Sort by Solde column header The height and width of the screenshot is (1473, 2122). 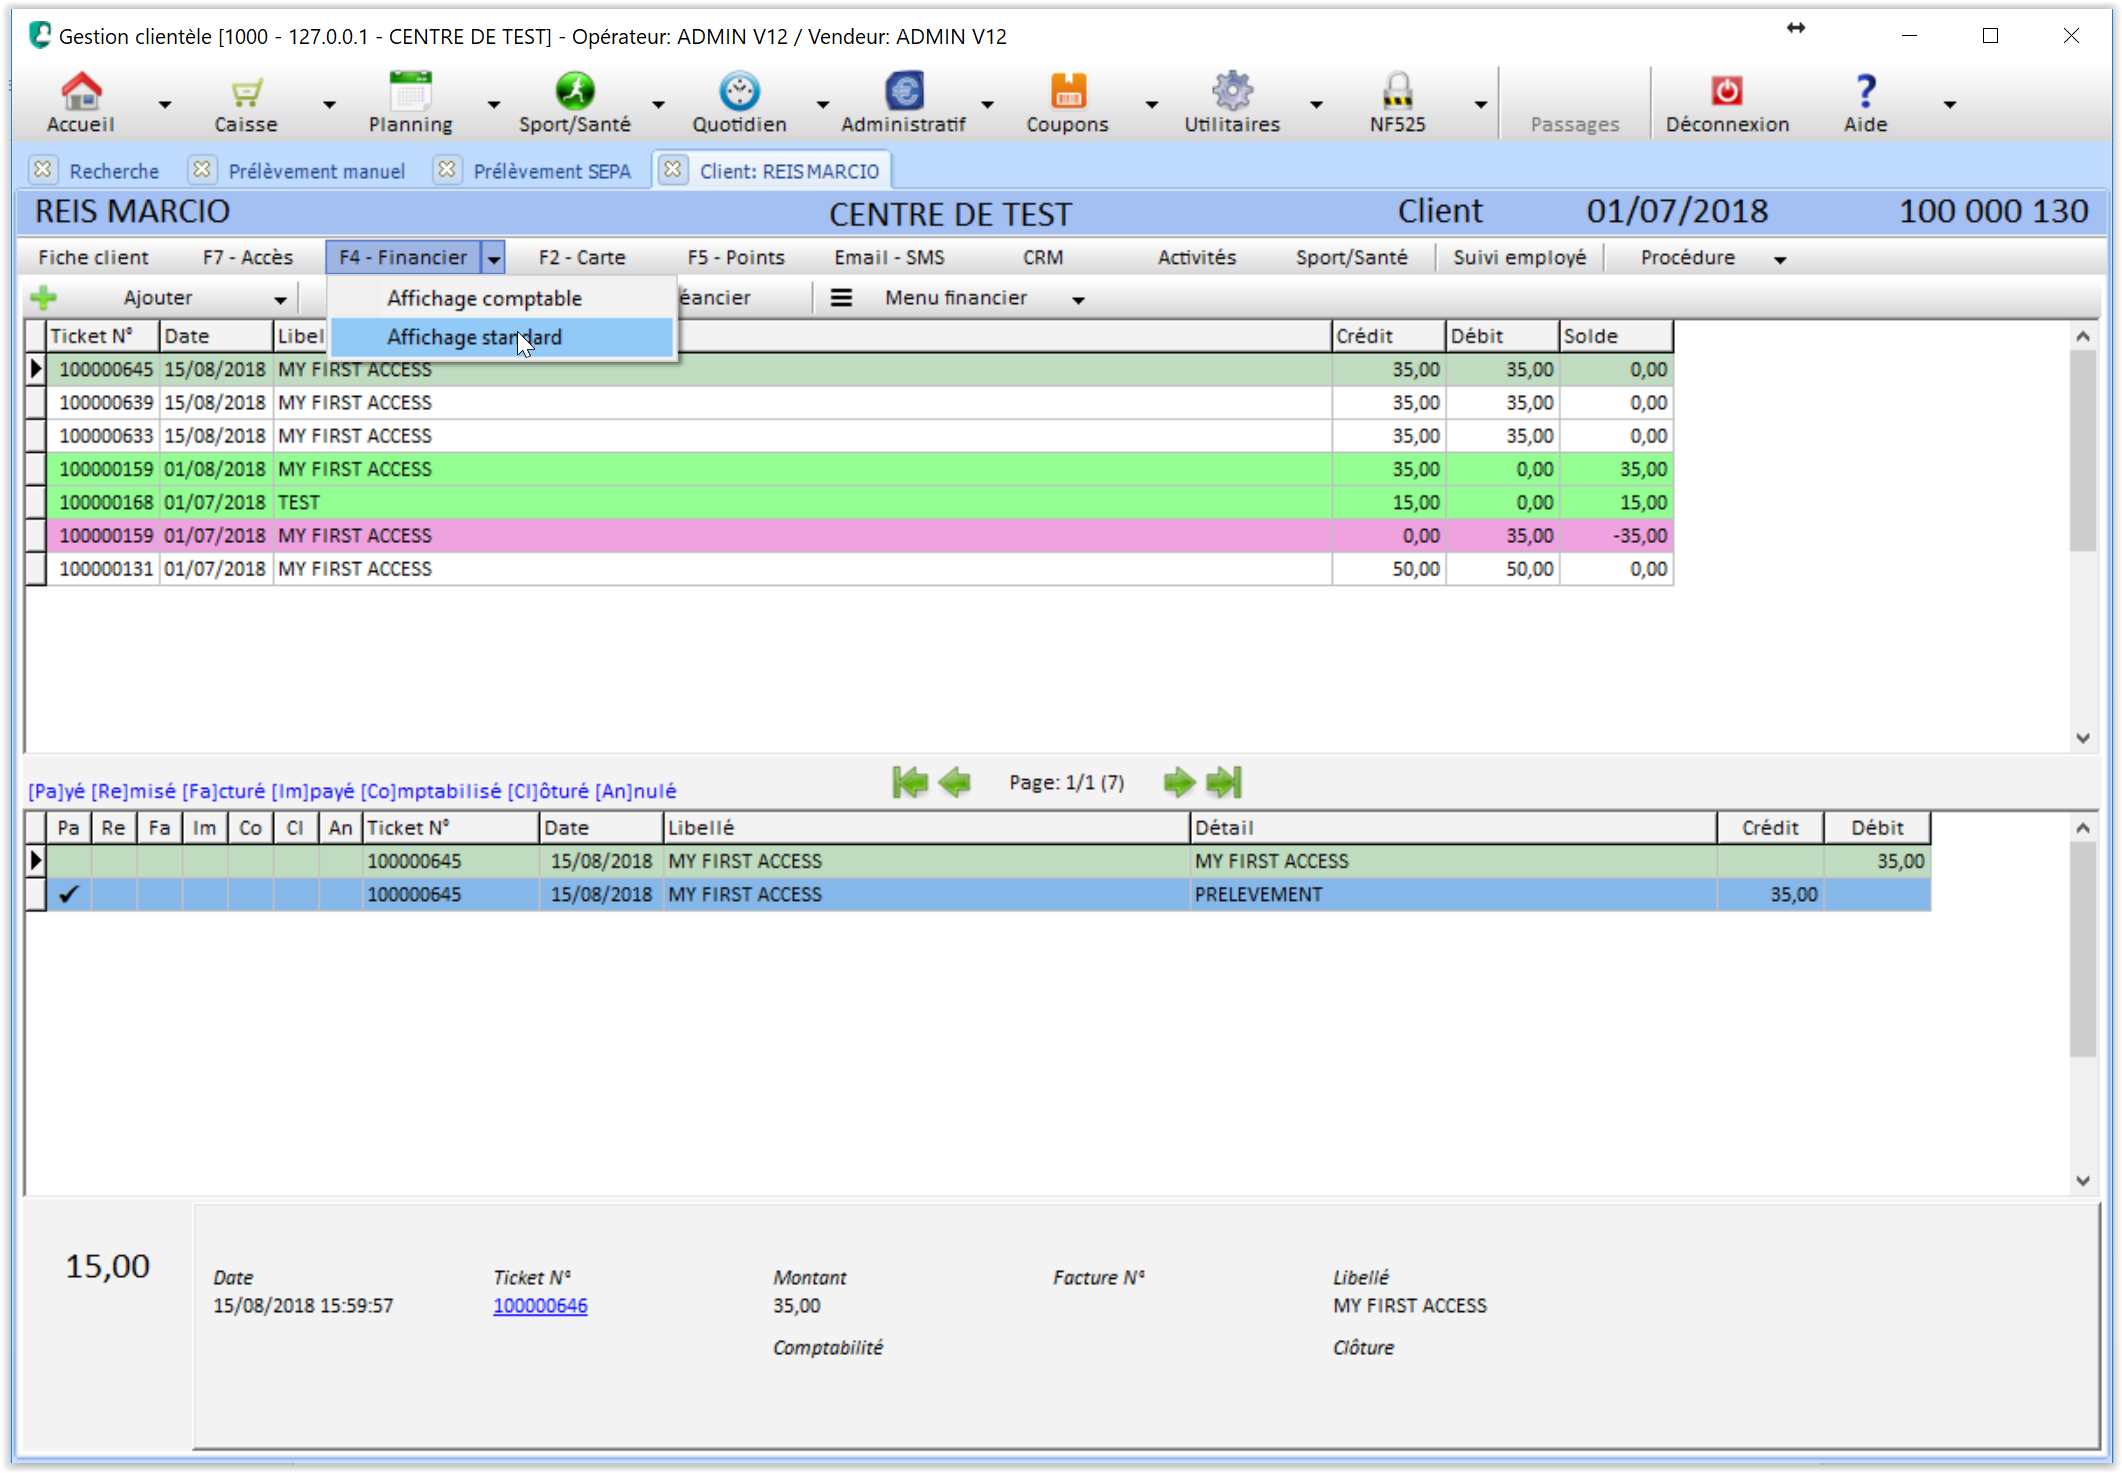1616,336
